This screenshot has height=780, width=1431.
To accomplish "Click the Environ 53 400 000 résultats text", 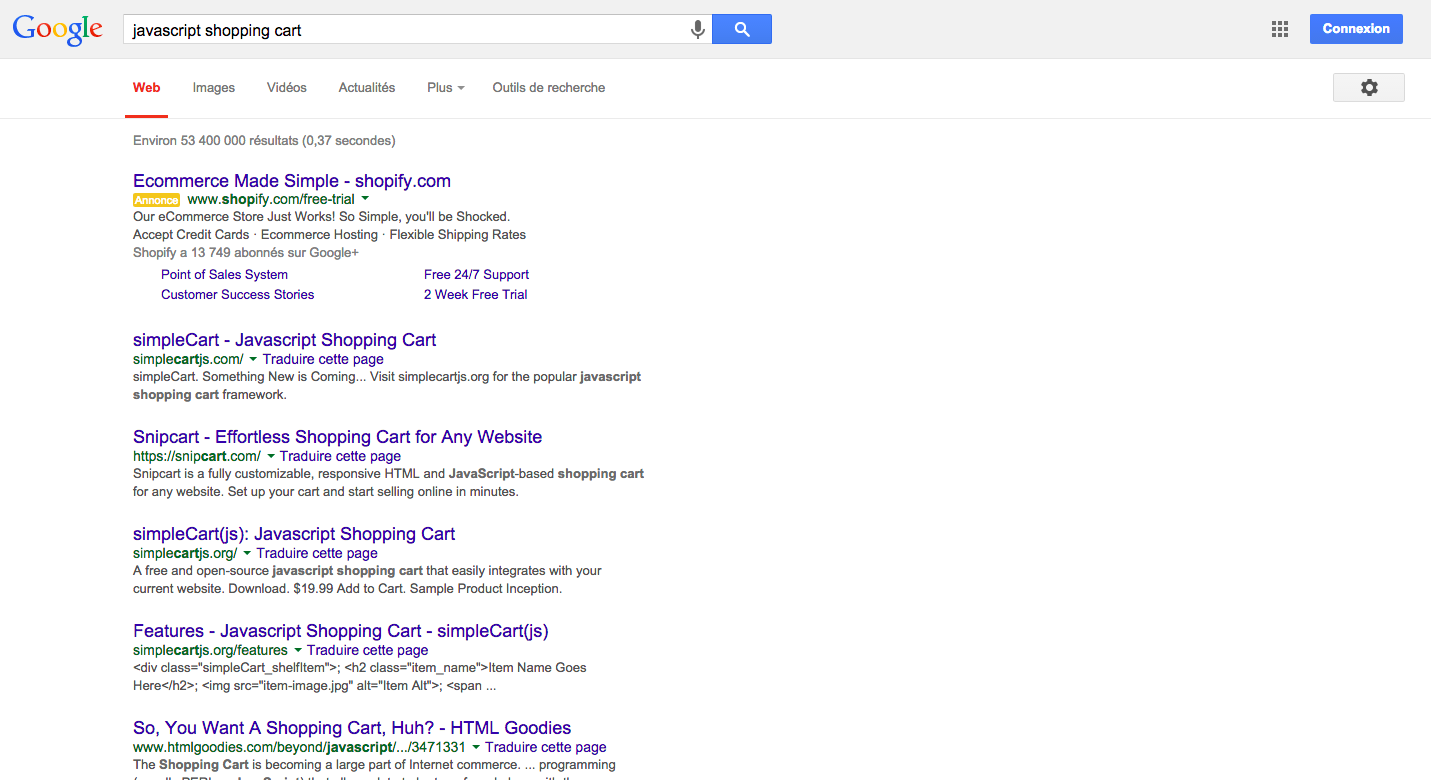I will pyautogui.click(x=264, y=141).
